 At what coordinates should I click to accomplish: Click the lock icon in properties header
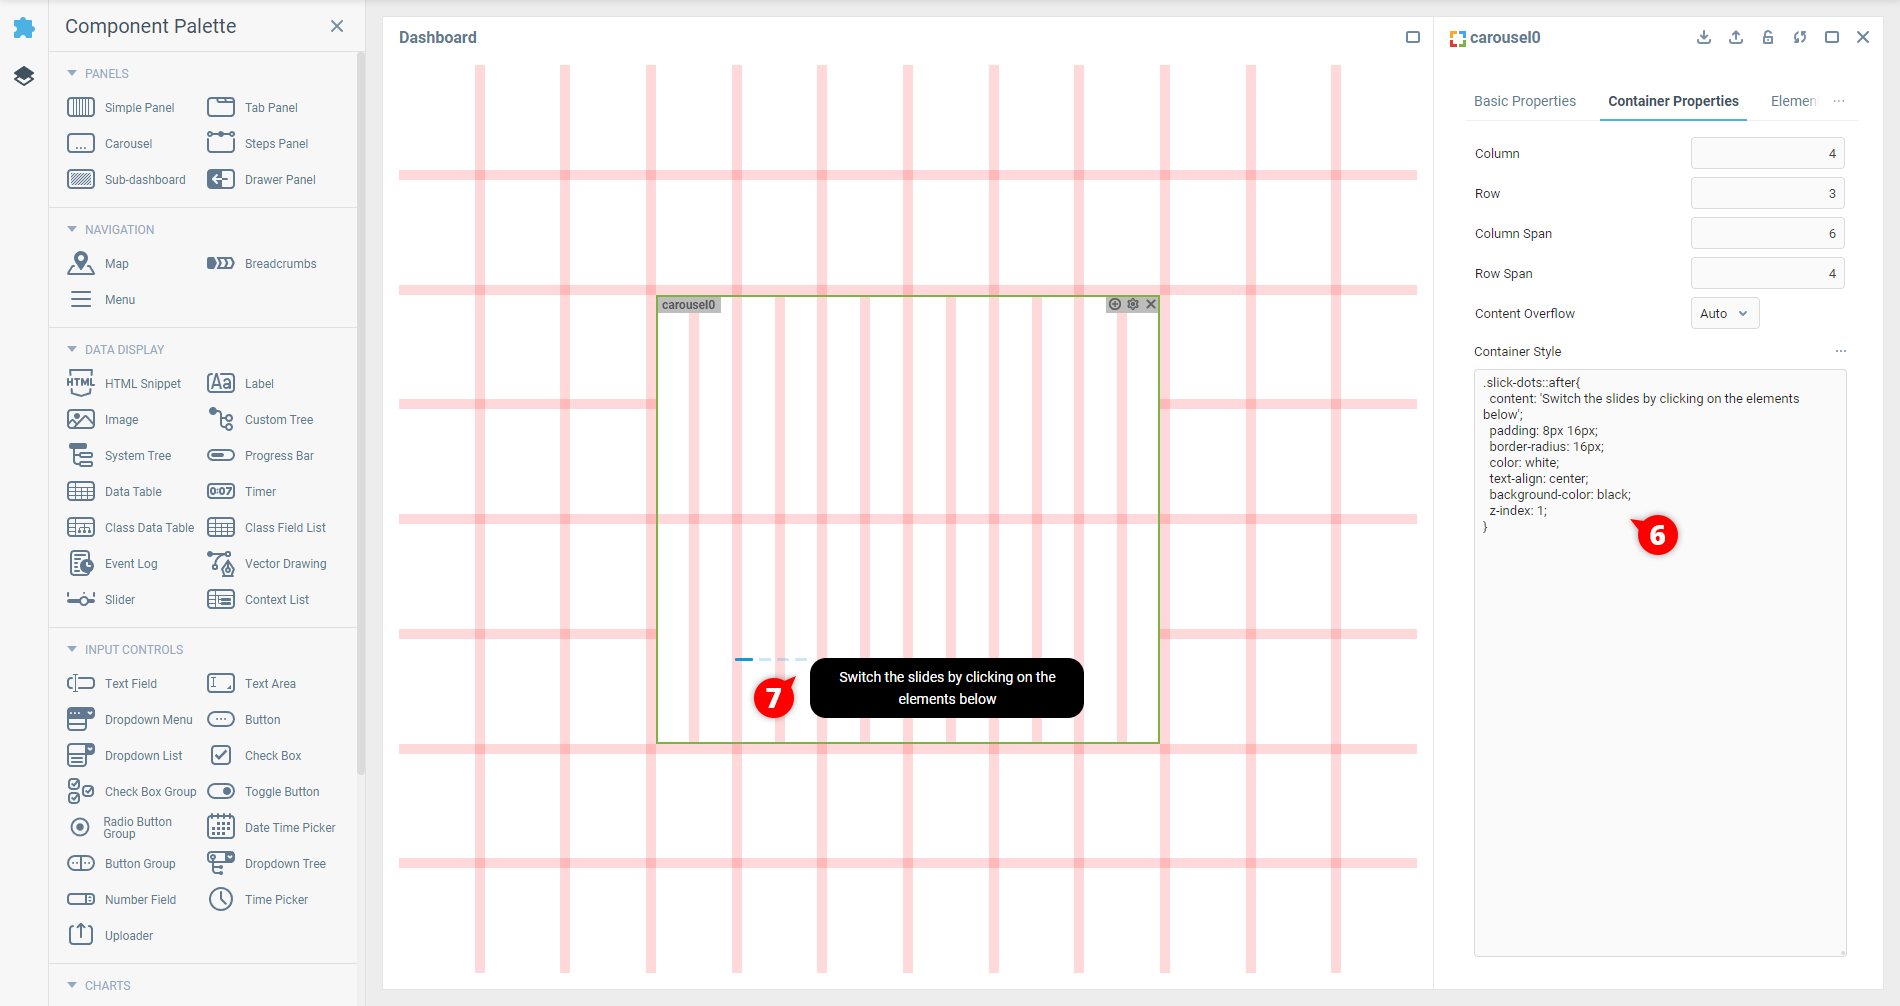[1768, 38]
